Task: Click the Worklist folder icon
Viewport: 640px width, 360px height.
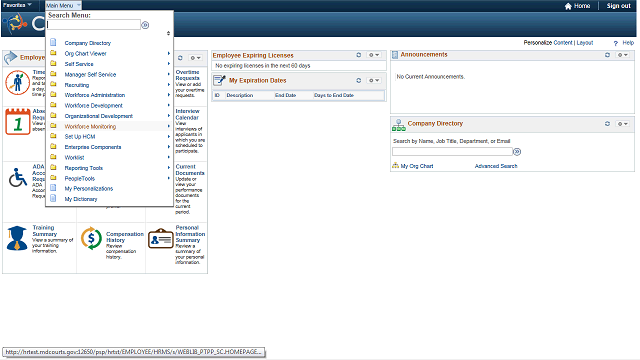Action: [53, 157]
